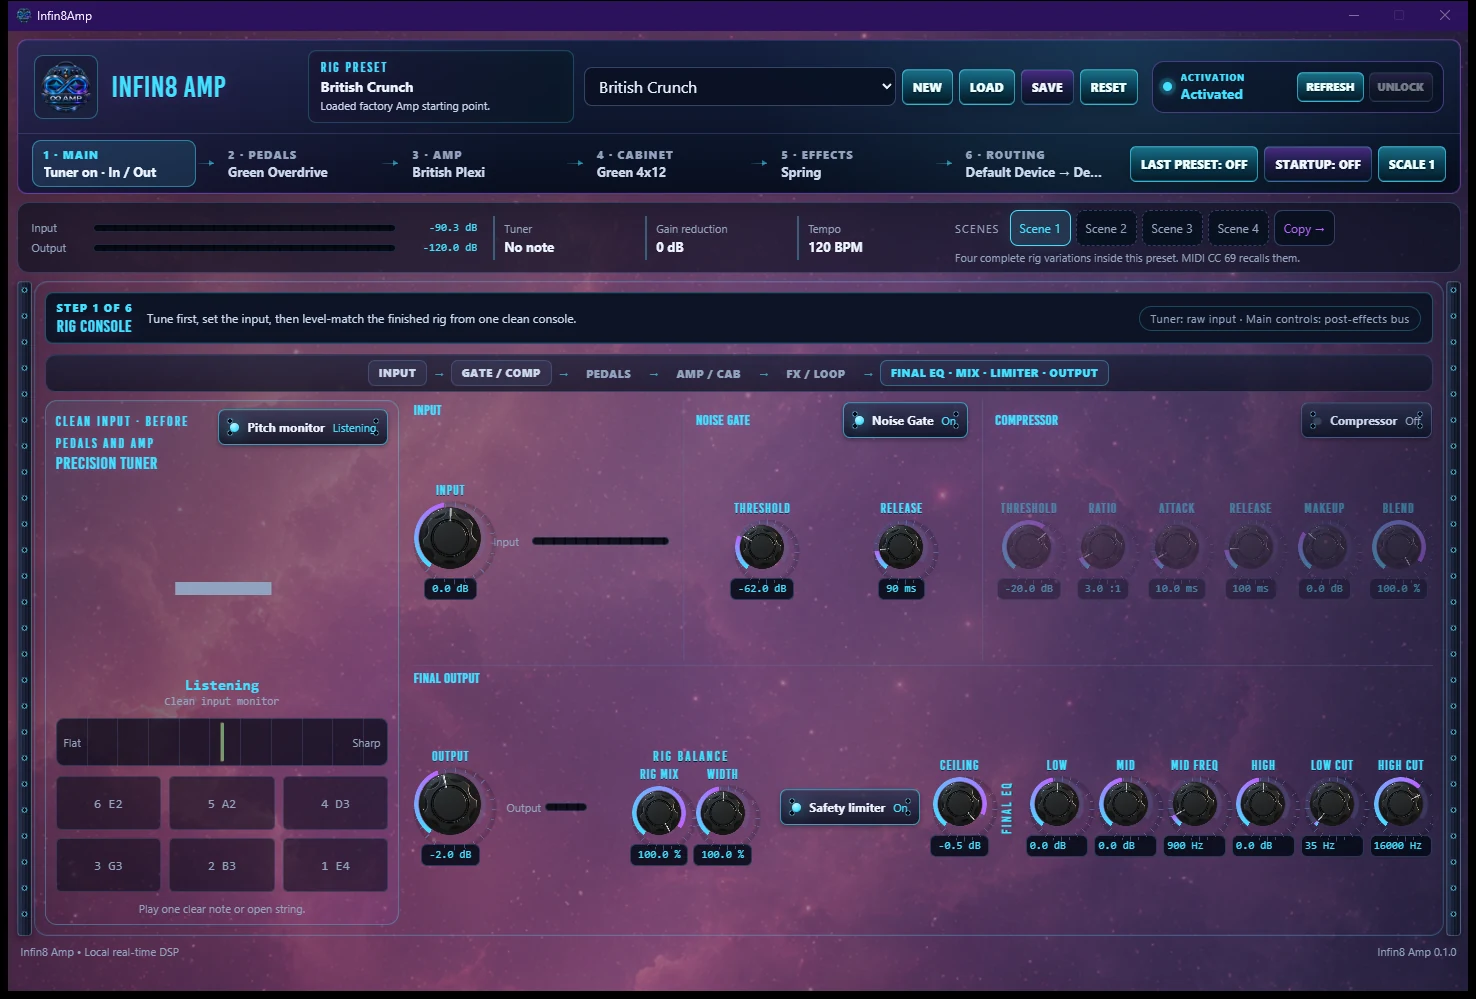Switch to 5 · EFFECTS Spring tab
The image size is (1476, 999).
[852, 164]
